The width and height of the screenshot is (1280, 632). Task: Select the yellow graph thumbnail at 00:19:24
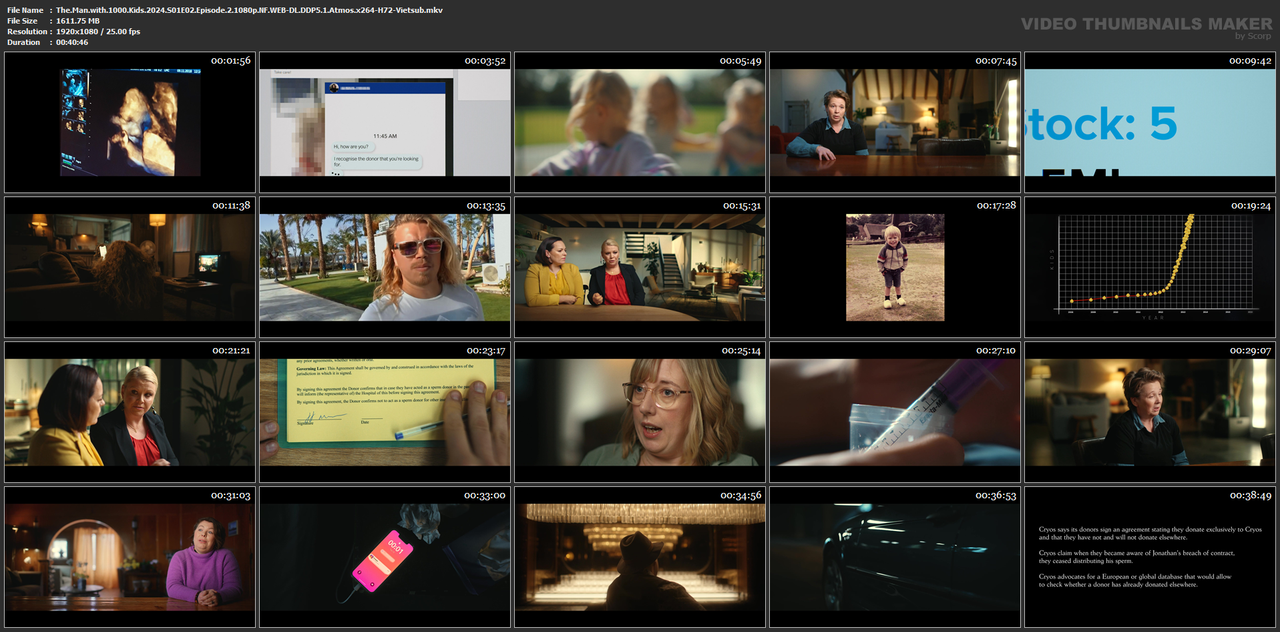[x=1150, y=267]
